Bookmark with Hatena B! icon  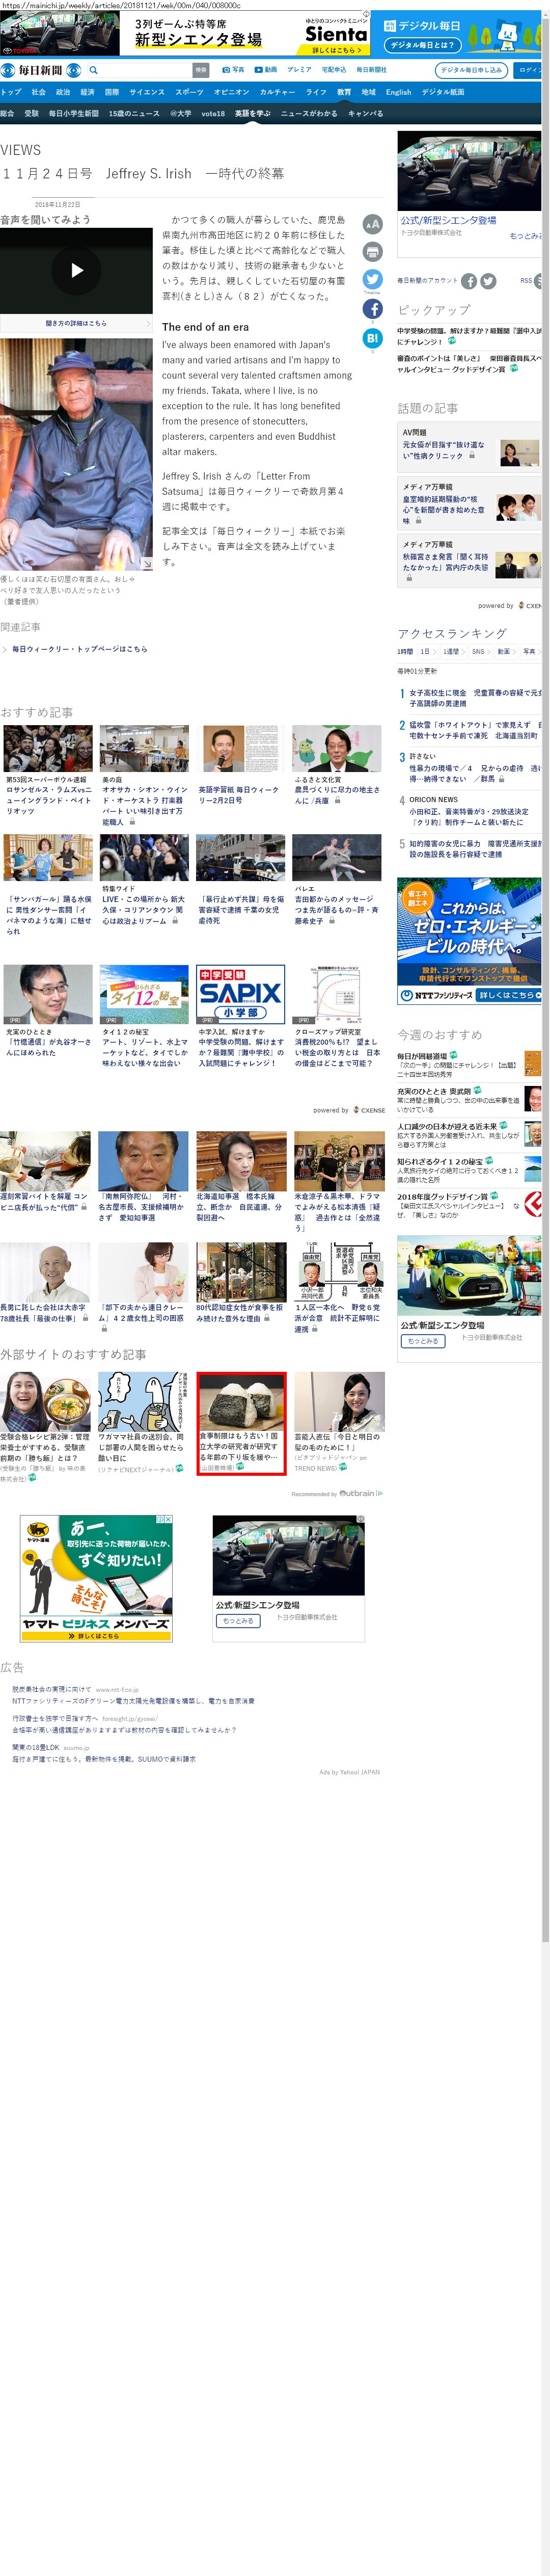pyautogui.click(x=372, y=338)
